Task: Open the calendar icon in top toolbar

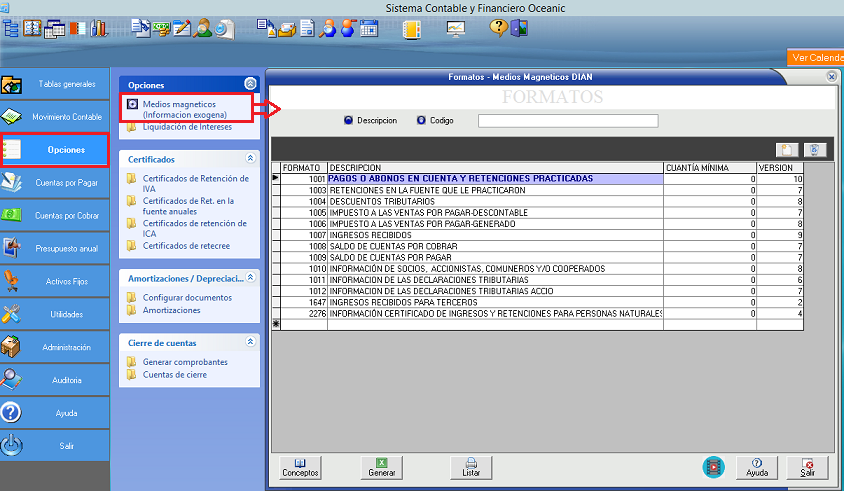Action: (x=369, y=28)
